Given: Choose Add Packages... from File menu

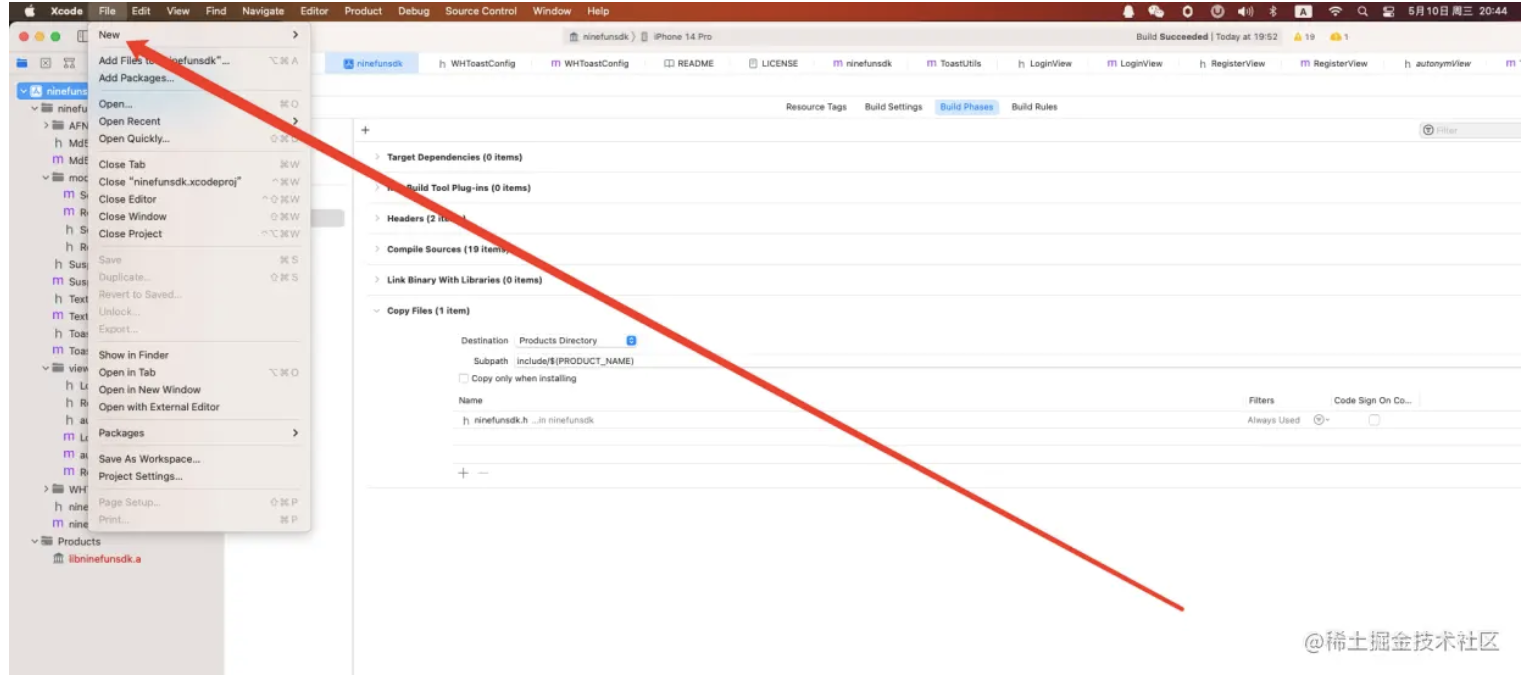Looking at the screenshot, I should point(198,78).
